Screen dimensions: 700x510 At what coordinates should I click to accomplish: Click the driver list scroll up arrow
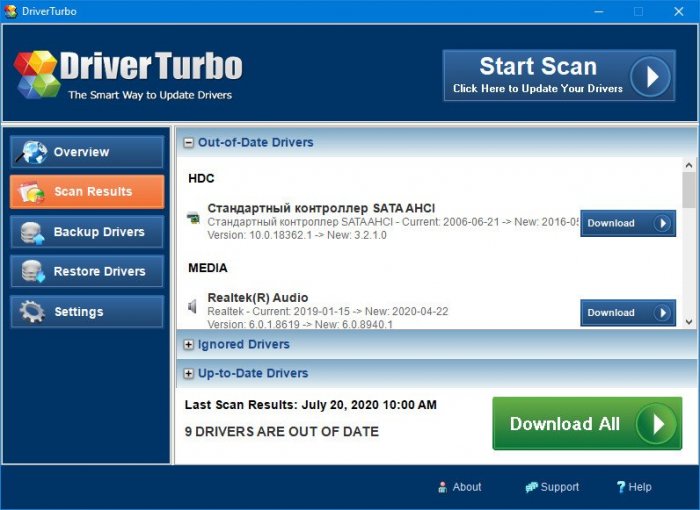[689, 165]
